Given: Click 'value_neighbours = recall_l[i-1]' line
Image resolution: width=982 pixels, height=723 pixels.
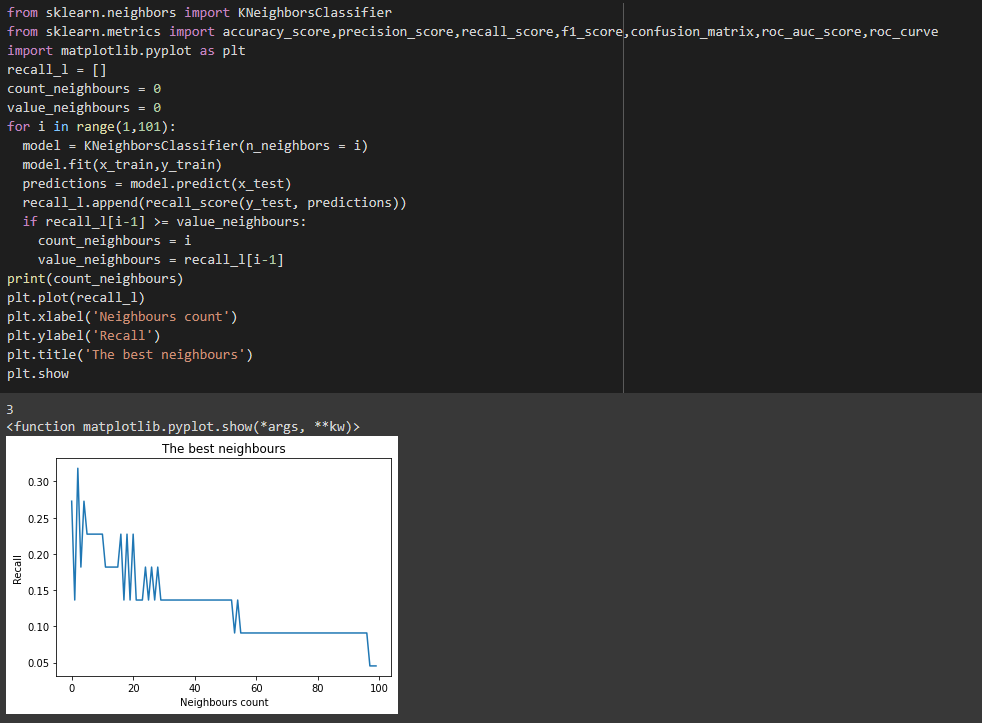Looking at the screenshot, I should click(160, 259).
